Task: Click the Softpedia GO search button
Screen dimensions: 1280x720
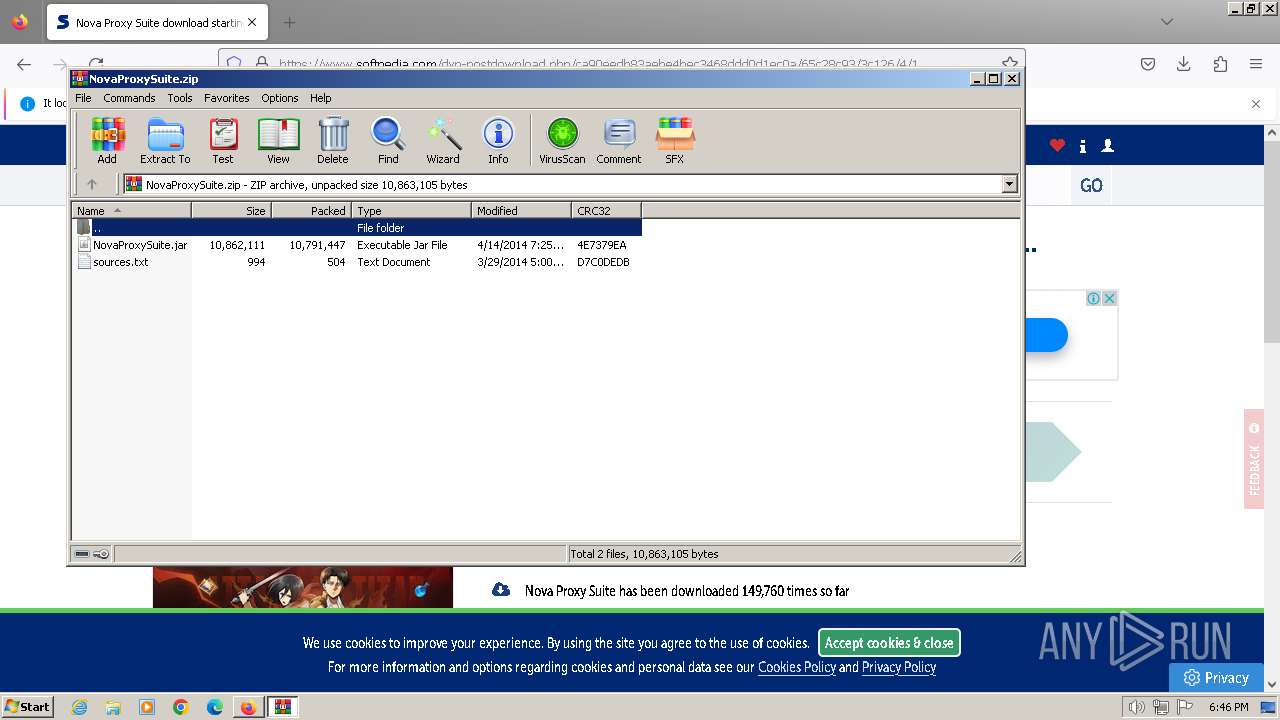Action: 1091,186
